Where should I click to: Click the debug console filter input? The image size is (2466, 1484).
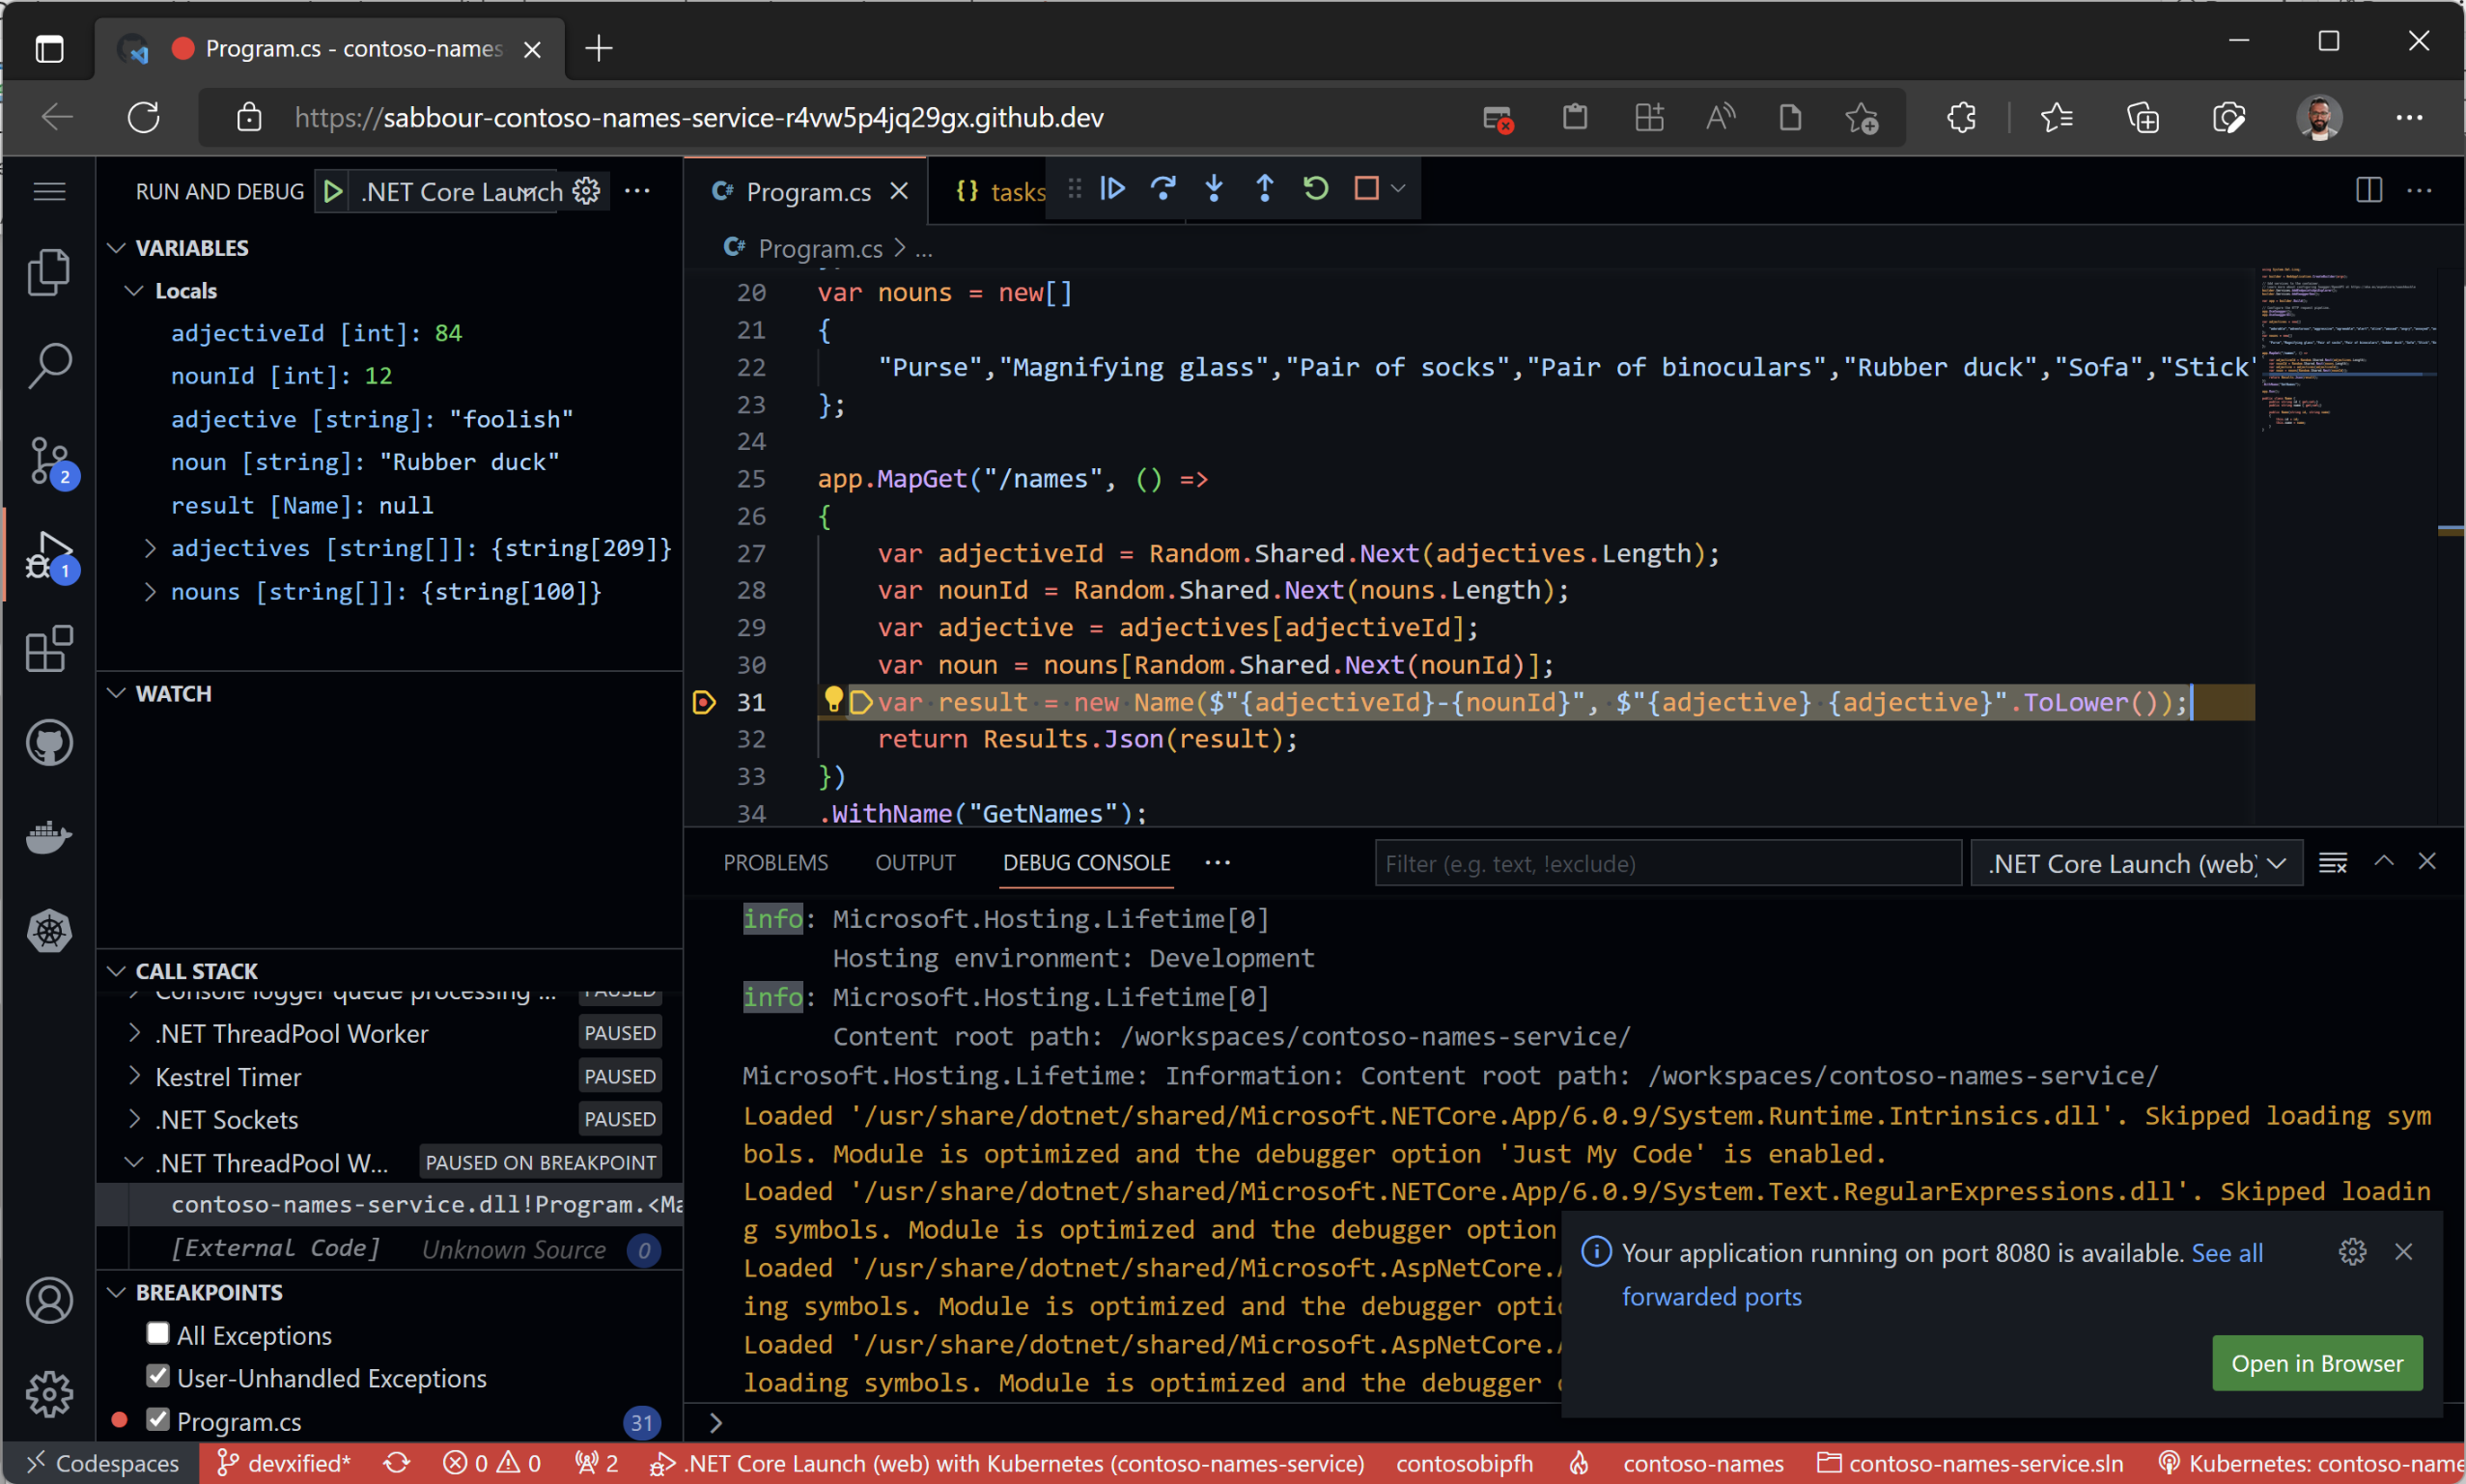coord(1667,863)
